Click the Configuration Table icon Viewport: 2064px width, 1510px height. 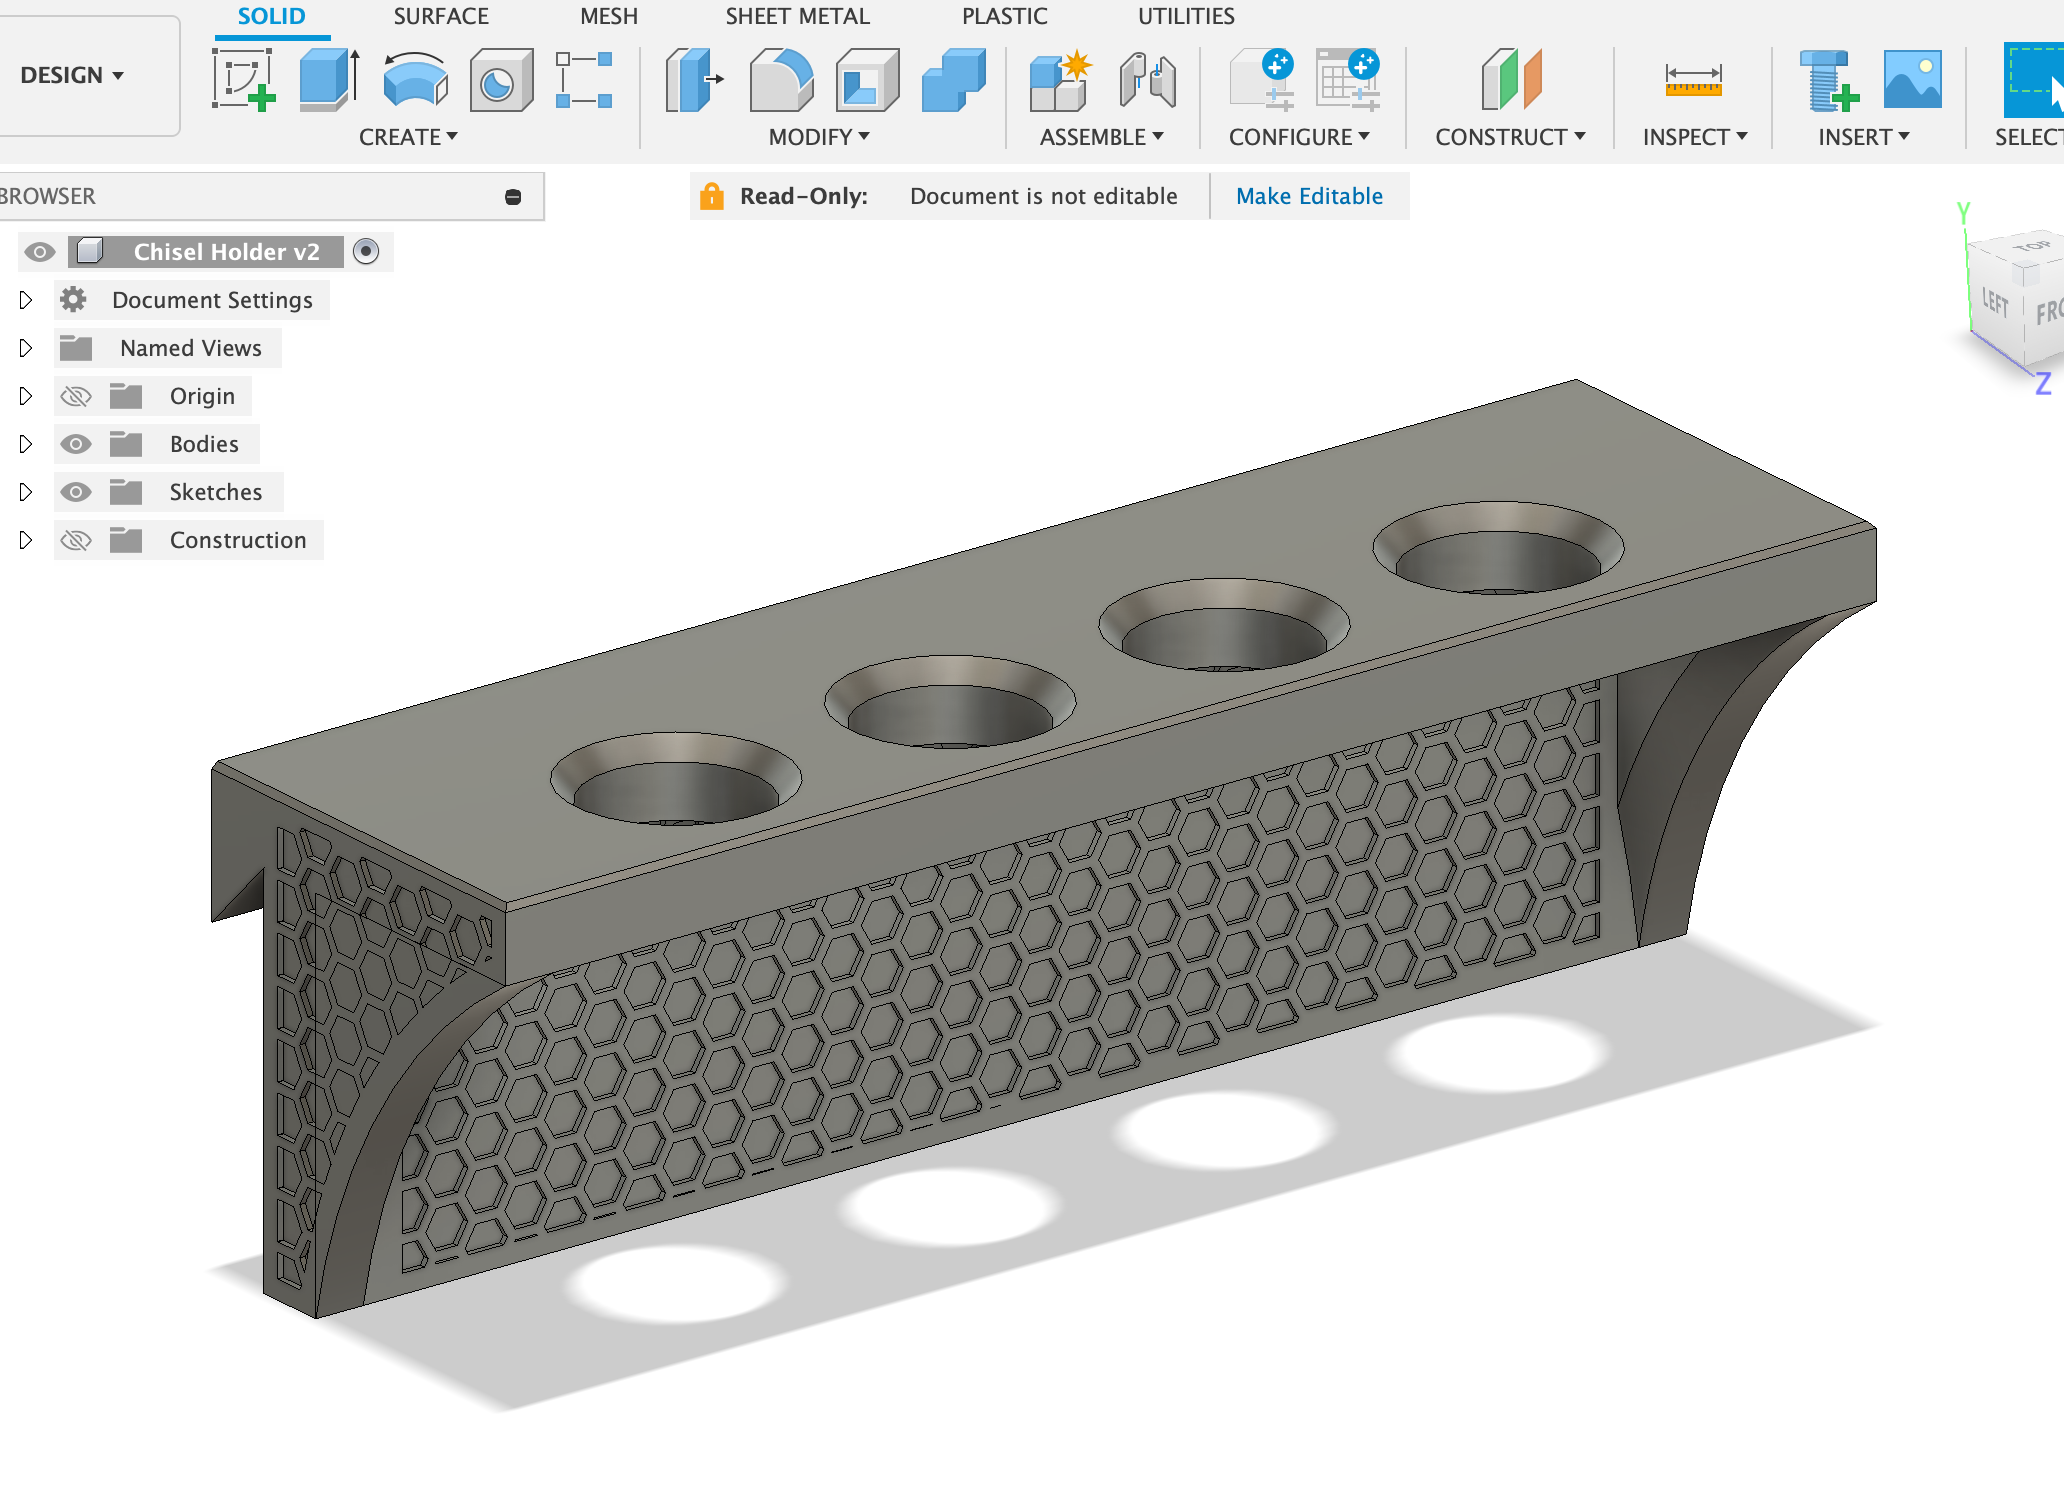click(1348, 79)
